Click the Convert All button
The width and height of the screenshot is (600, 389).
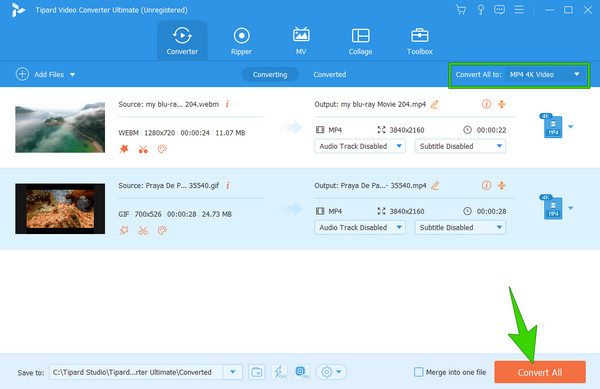(x=540, y=372)
